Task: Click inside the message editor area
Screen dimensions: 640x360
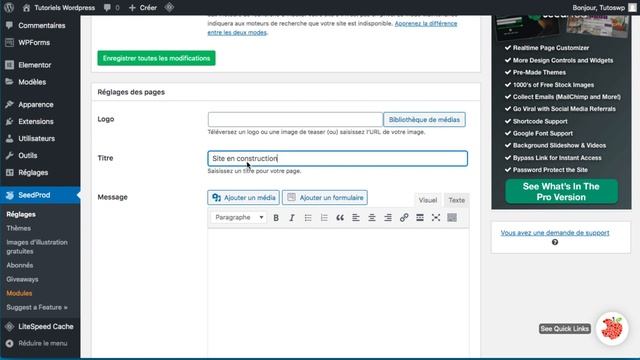Action: (x=338, y=292)
